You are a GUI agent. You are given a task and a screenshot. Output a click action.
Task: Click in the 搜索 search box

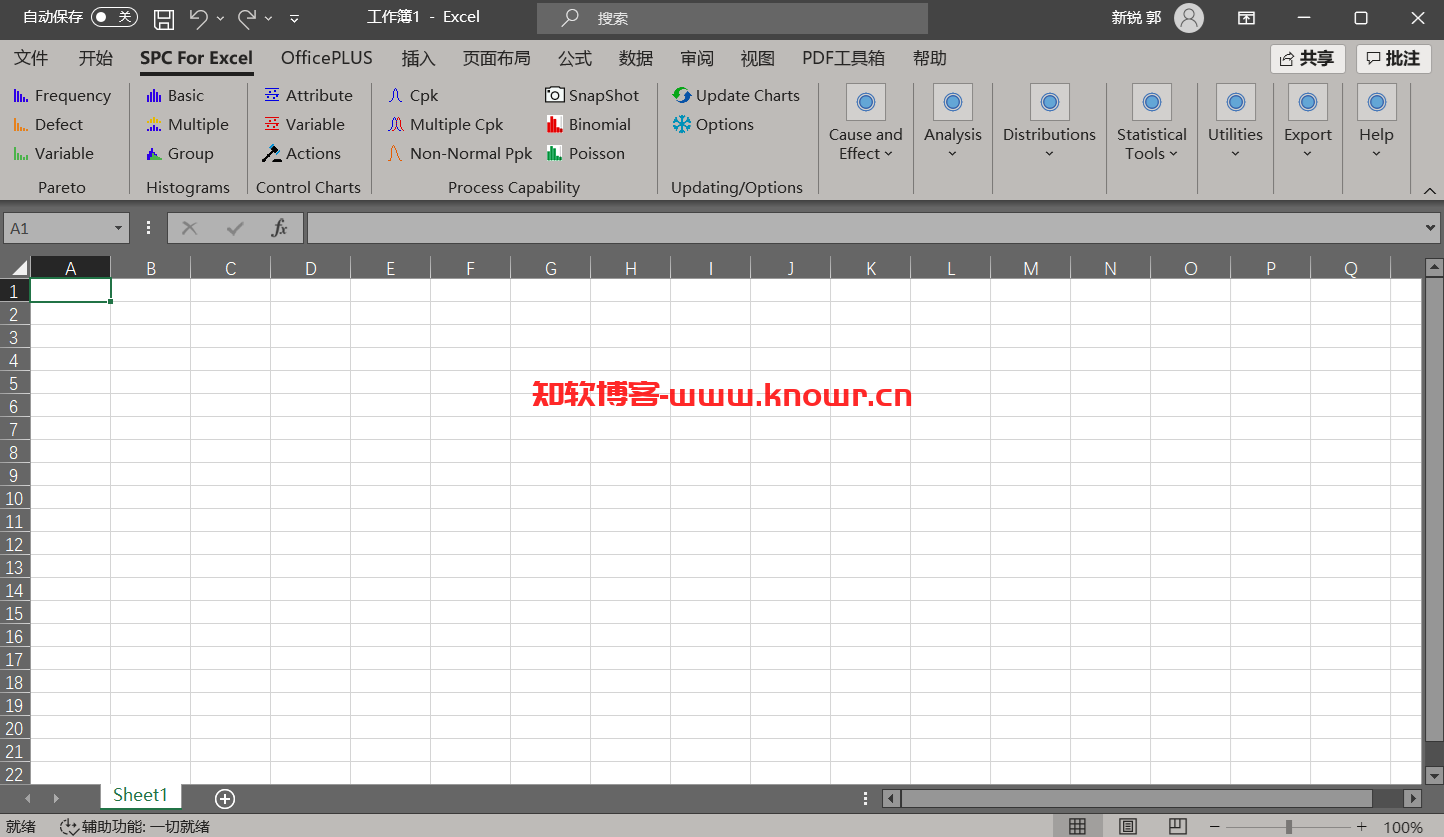[732, 18]
